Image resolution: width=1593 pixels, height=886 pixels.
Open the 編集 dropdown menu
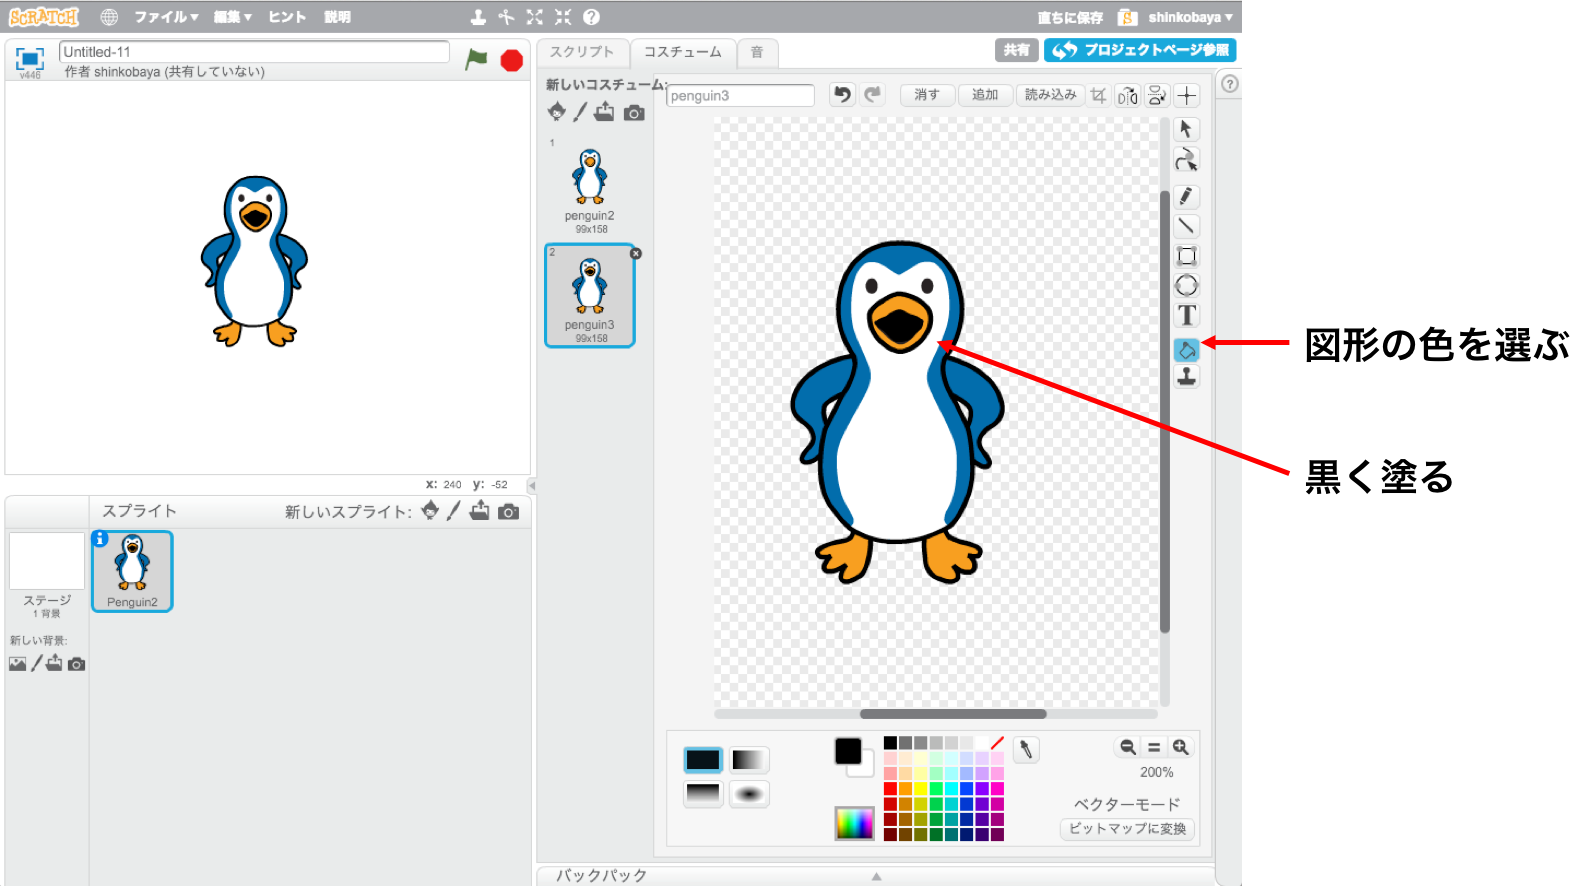tap(232, 17)
